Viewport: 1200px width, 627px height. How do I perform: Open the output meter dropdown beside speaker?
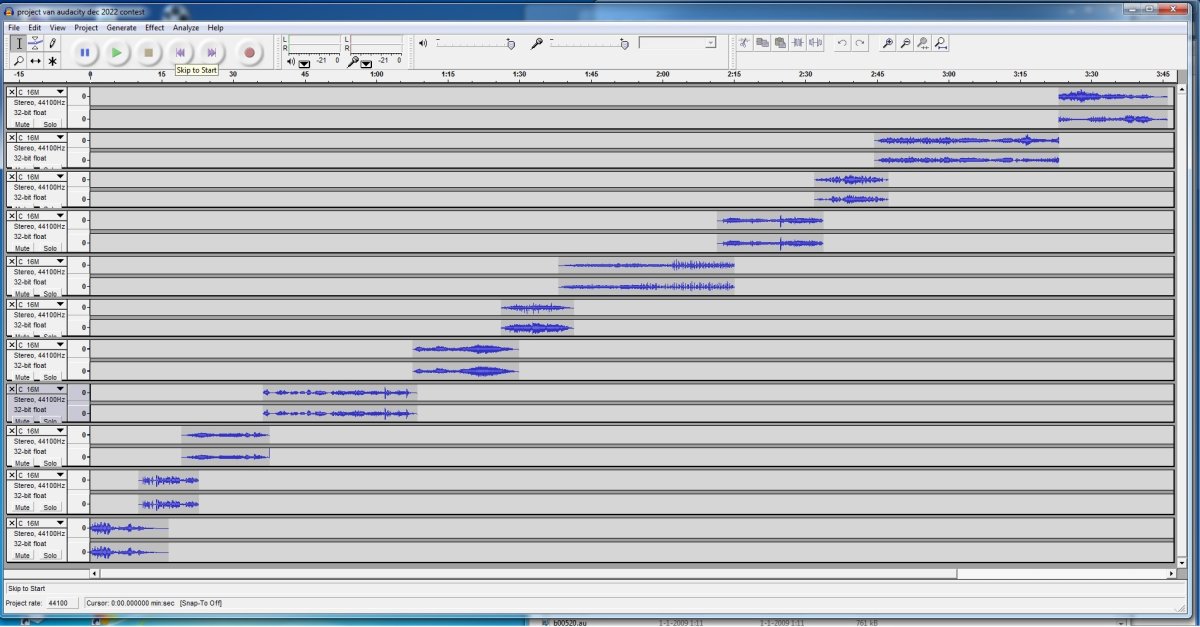coord(304,62)
